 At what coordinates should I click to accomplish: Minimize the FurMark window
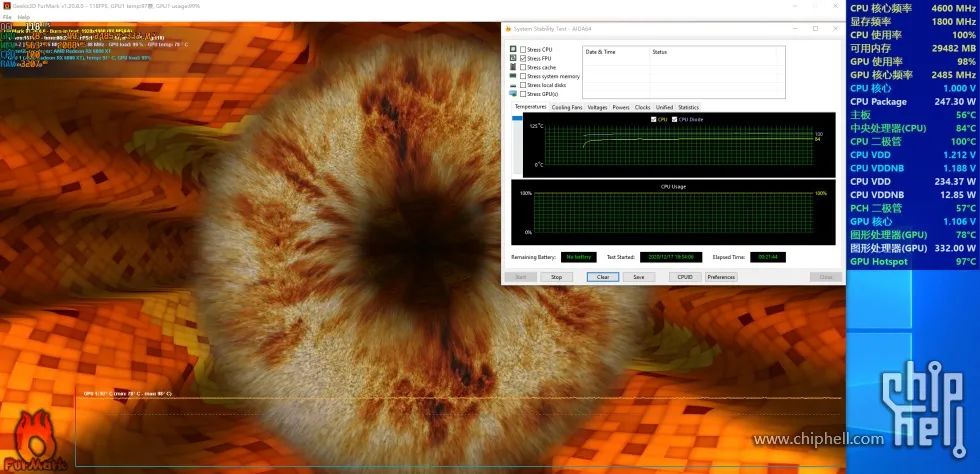(x=795, y=6)
